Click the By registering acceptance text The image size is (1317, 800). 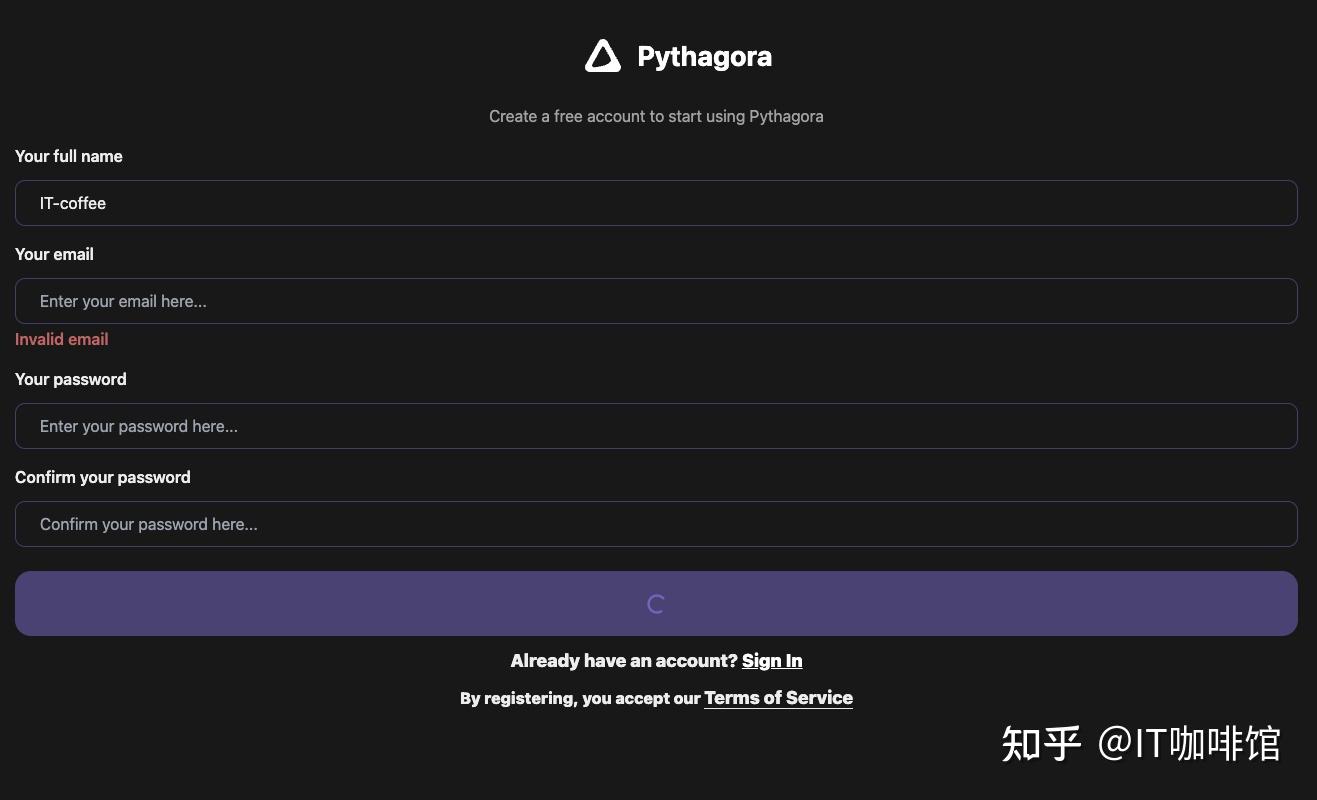tap(580, 698)
